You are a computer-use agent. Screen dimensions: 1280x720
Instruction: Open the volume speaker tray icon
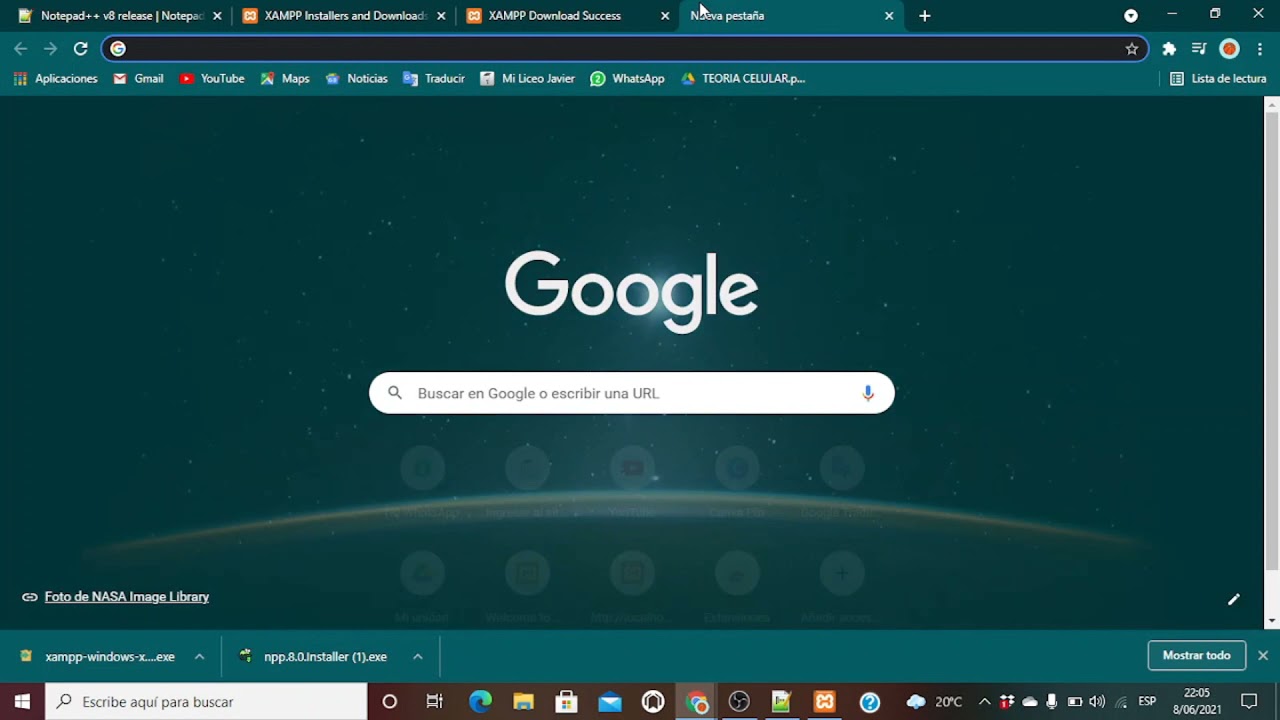(1097, 702)
